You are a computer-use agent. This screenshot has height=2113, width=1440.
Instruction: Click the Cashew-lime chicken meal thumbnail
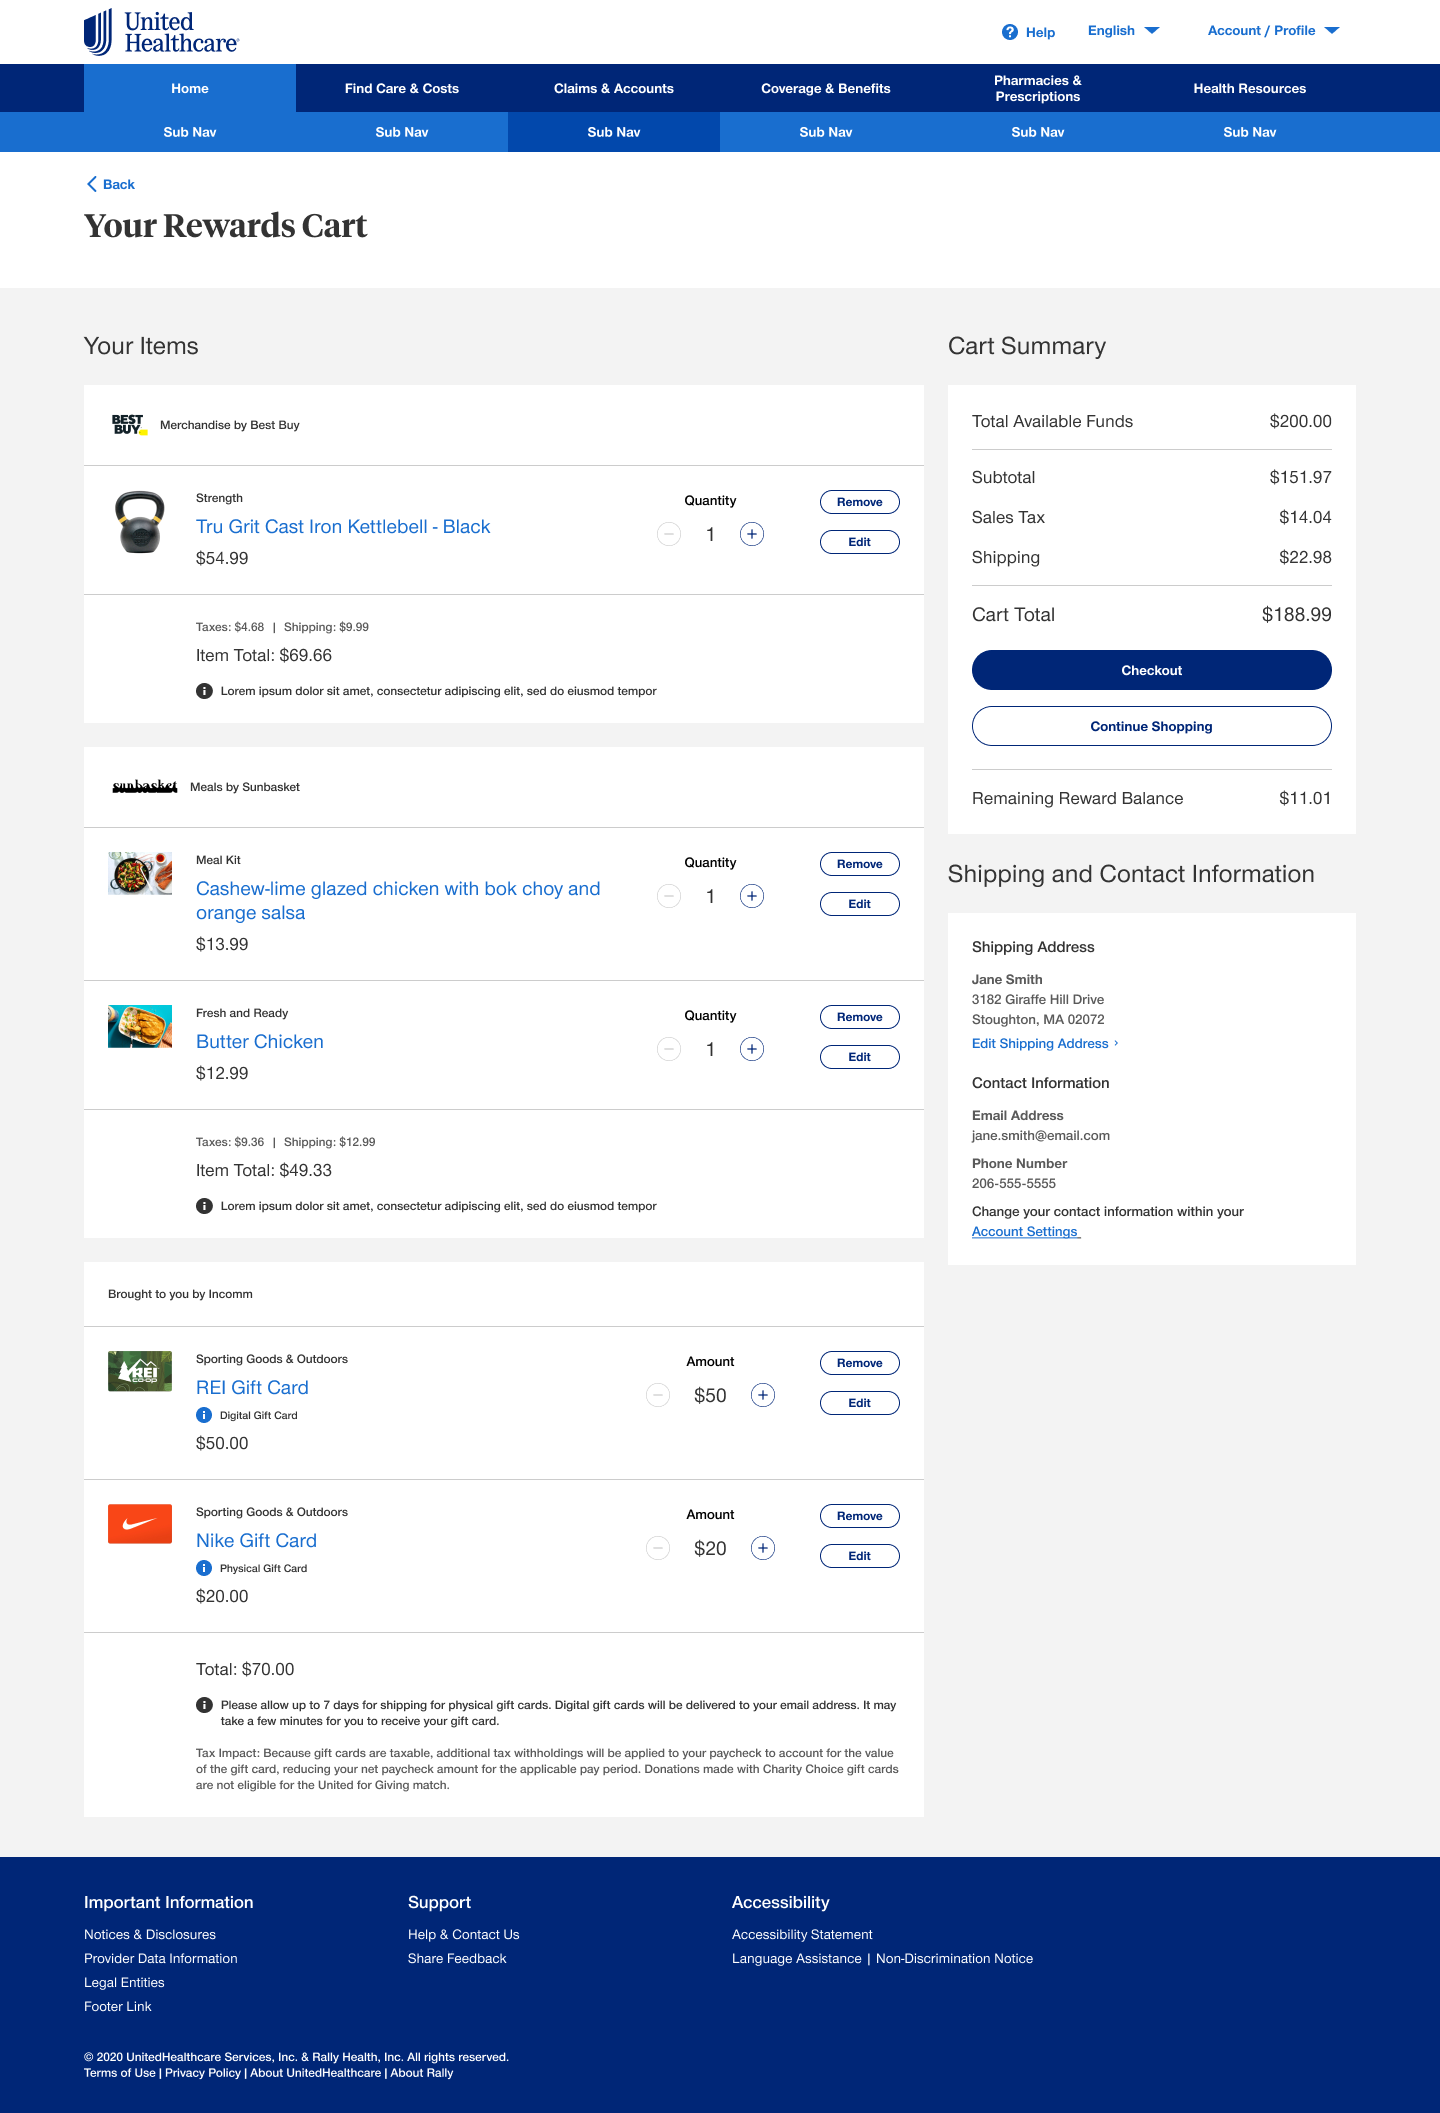tap(140, 873)
